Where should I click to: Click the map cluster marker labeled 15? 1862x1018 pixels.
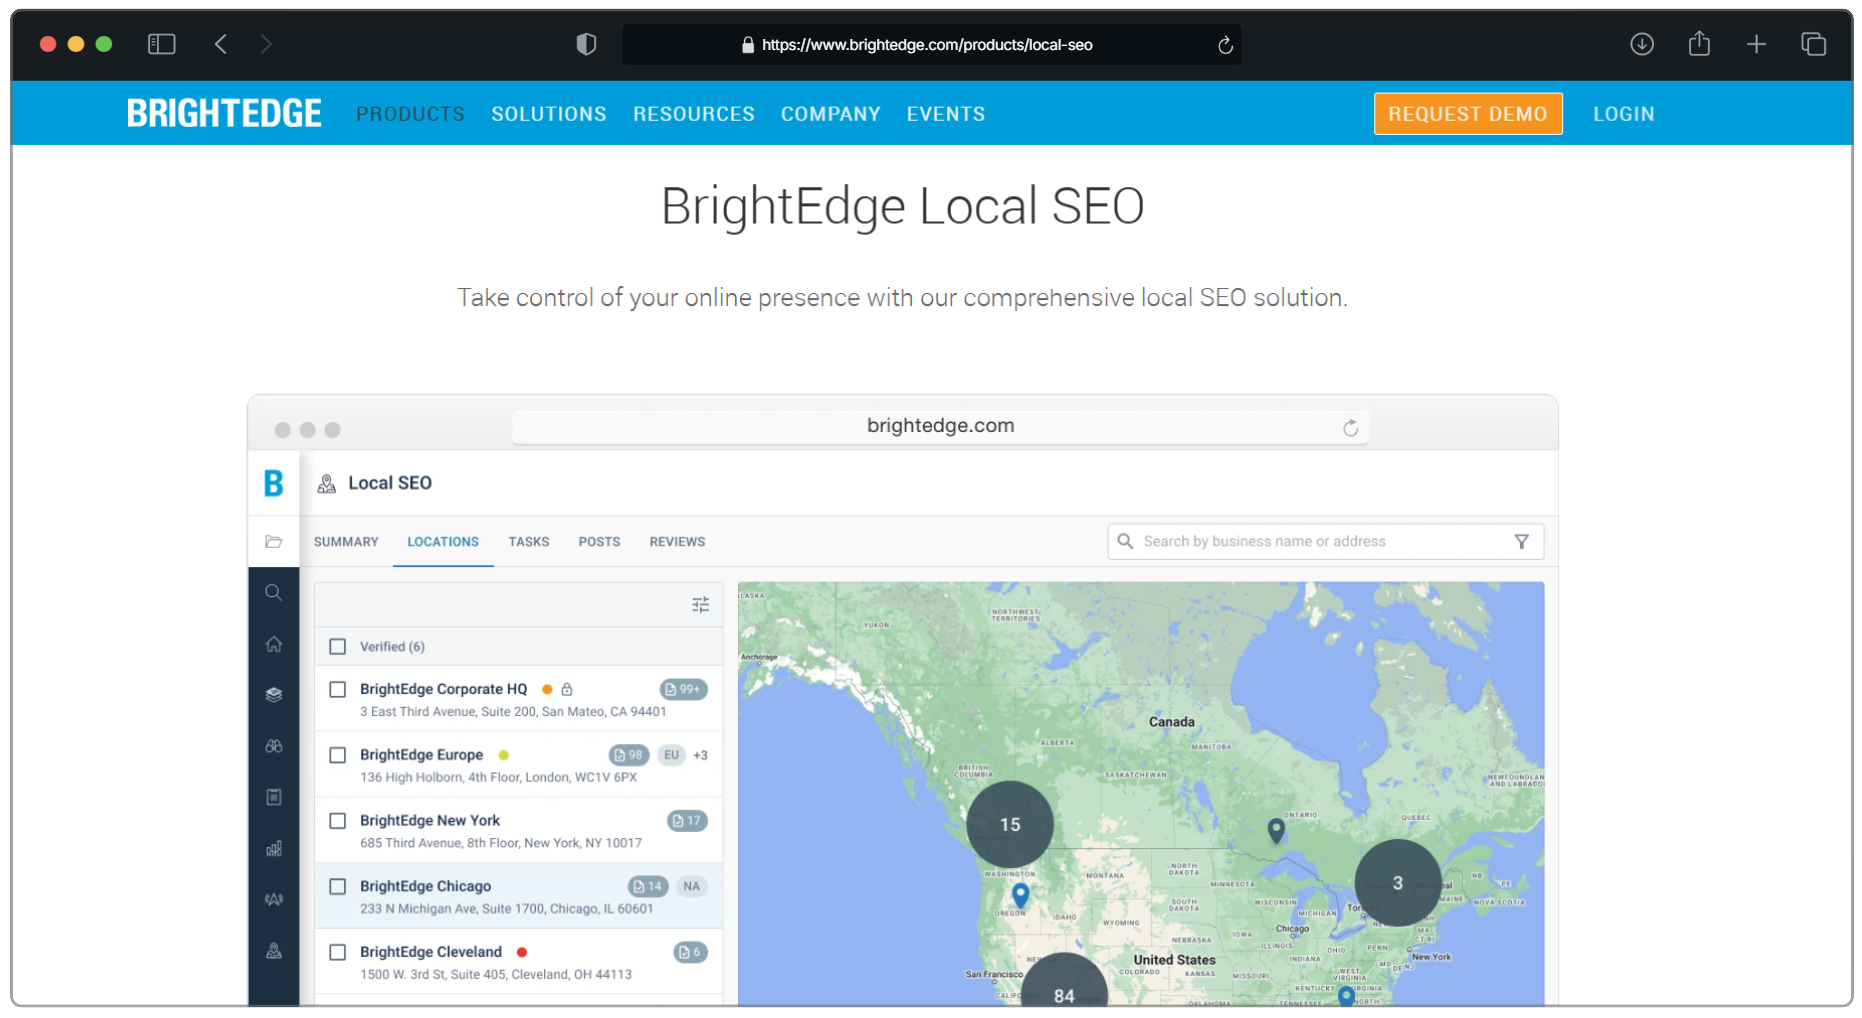[x=1009, y=824]
